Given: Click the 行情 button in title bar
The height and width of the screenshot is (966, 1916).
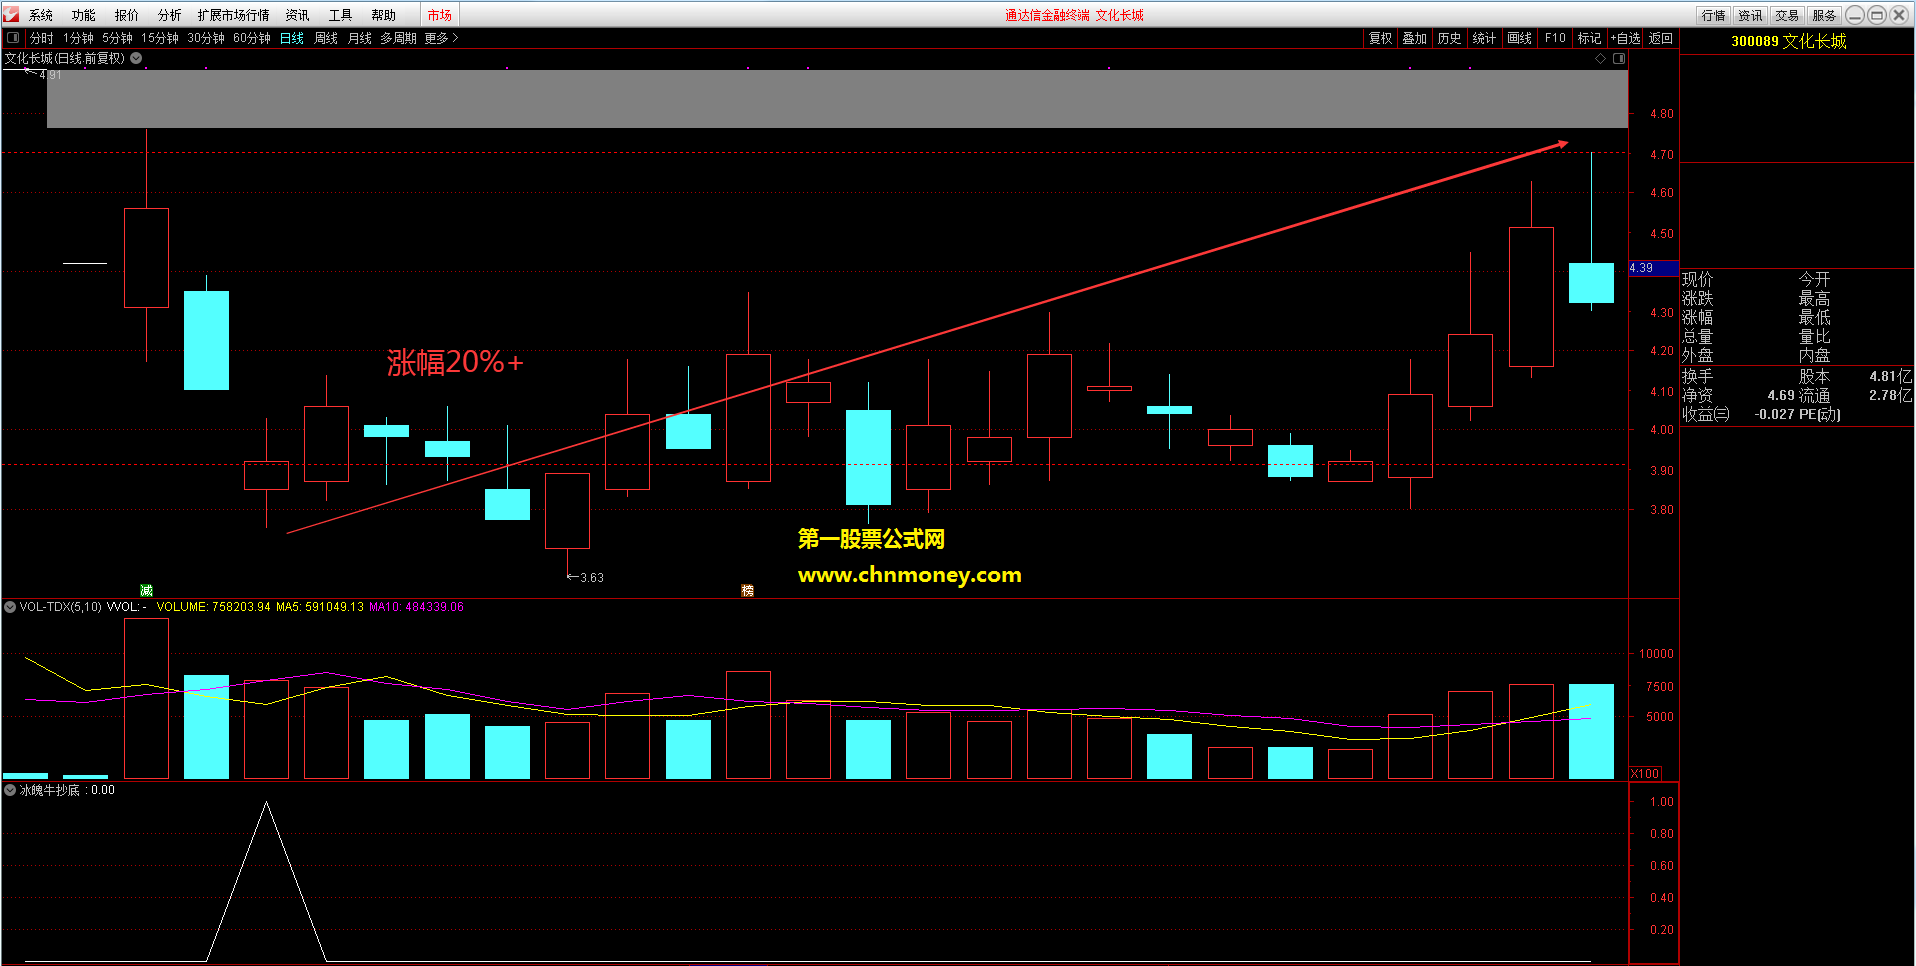Looking at the screenshot, I should click(1714, 15).
